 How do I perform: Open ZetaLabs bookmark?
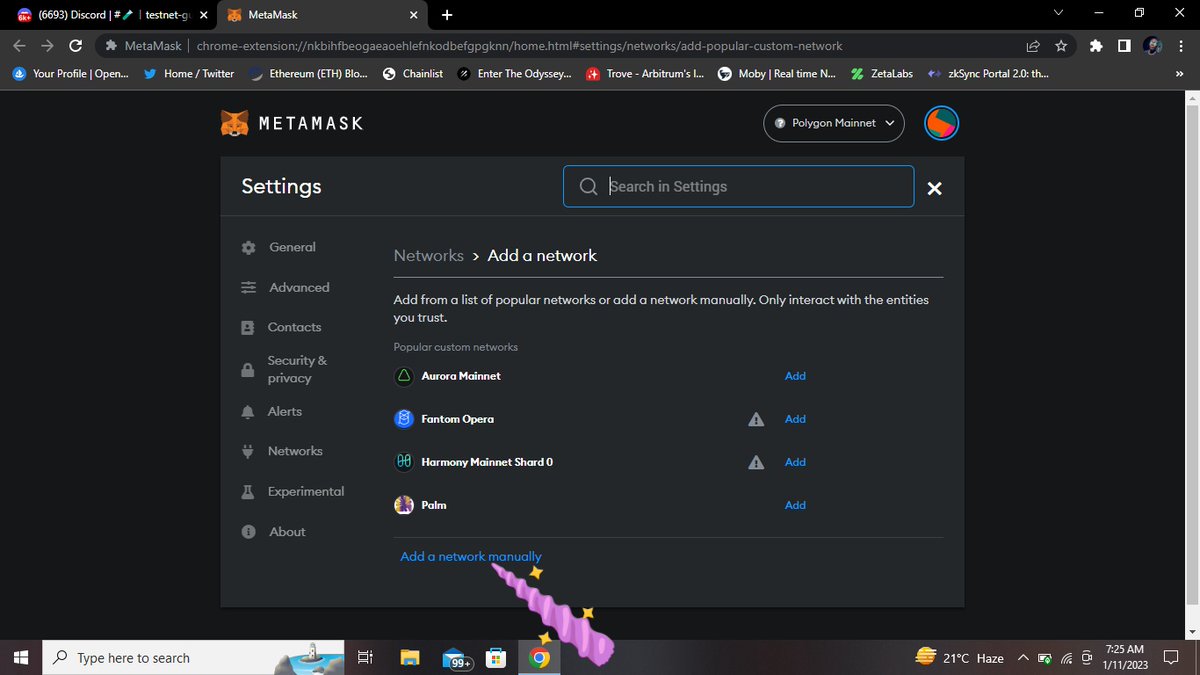[x=881, y=73]
